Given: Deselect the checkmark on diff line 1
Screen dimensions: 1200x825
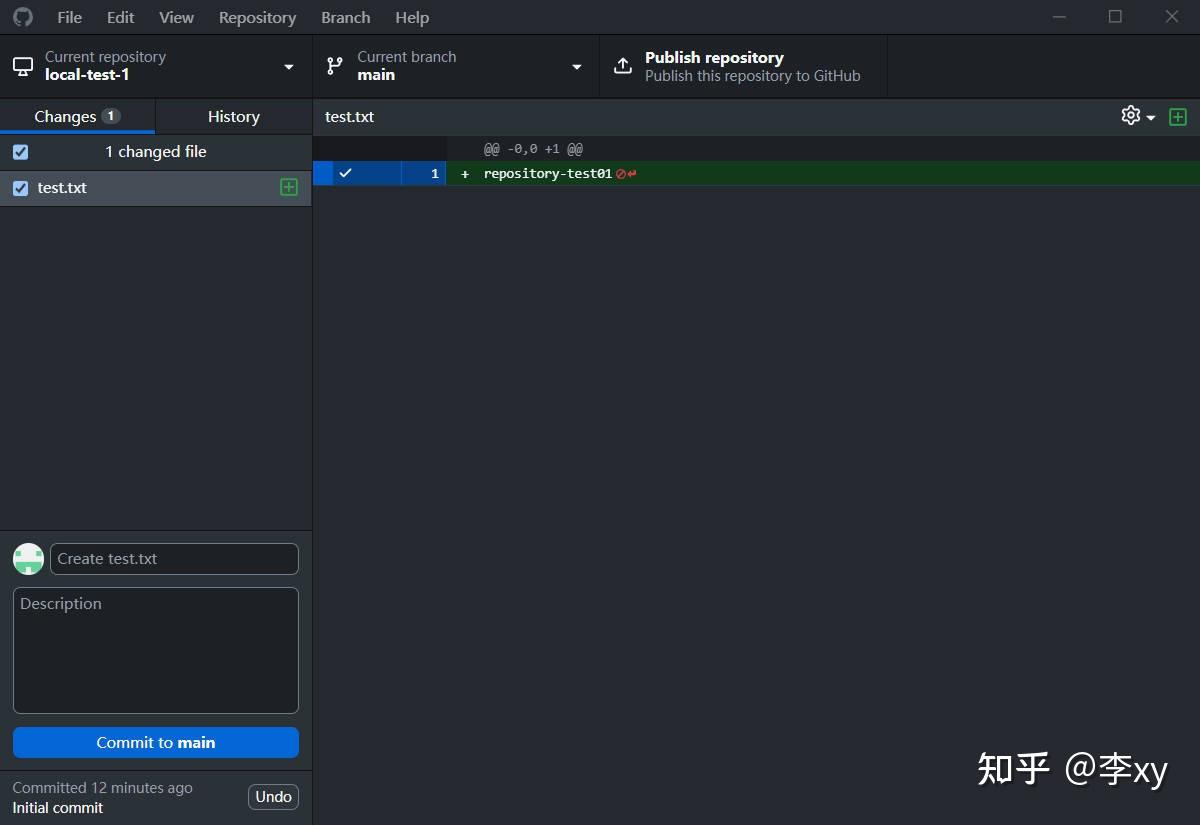Looking at the screenshot, I should click(345, 172).
